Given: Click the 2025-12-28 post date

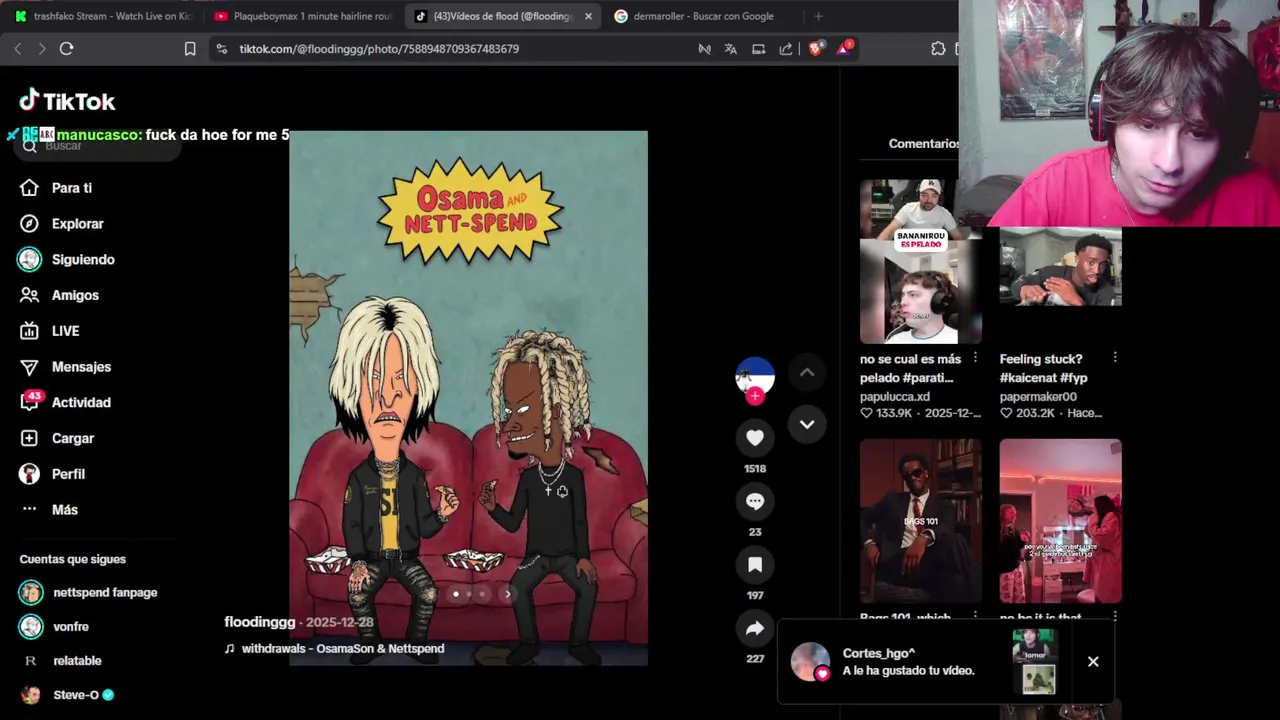Looking at the screenshot, I should click(x=340, y=622).
